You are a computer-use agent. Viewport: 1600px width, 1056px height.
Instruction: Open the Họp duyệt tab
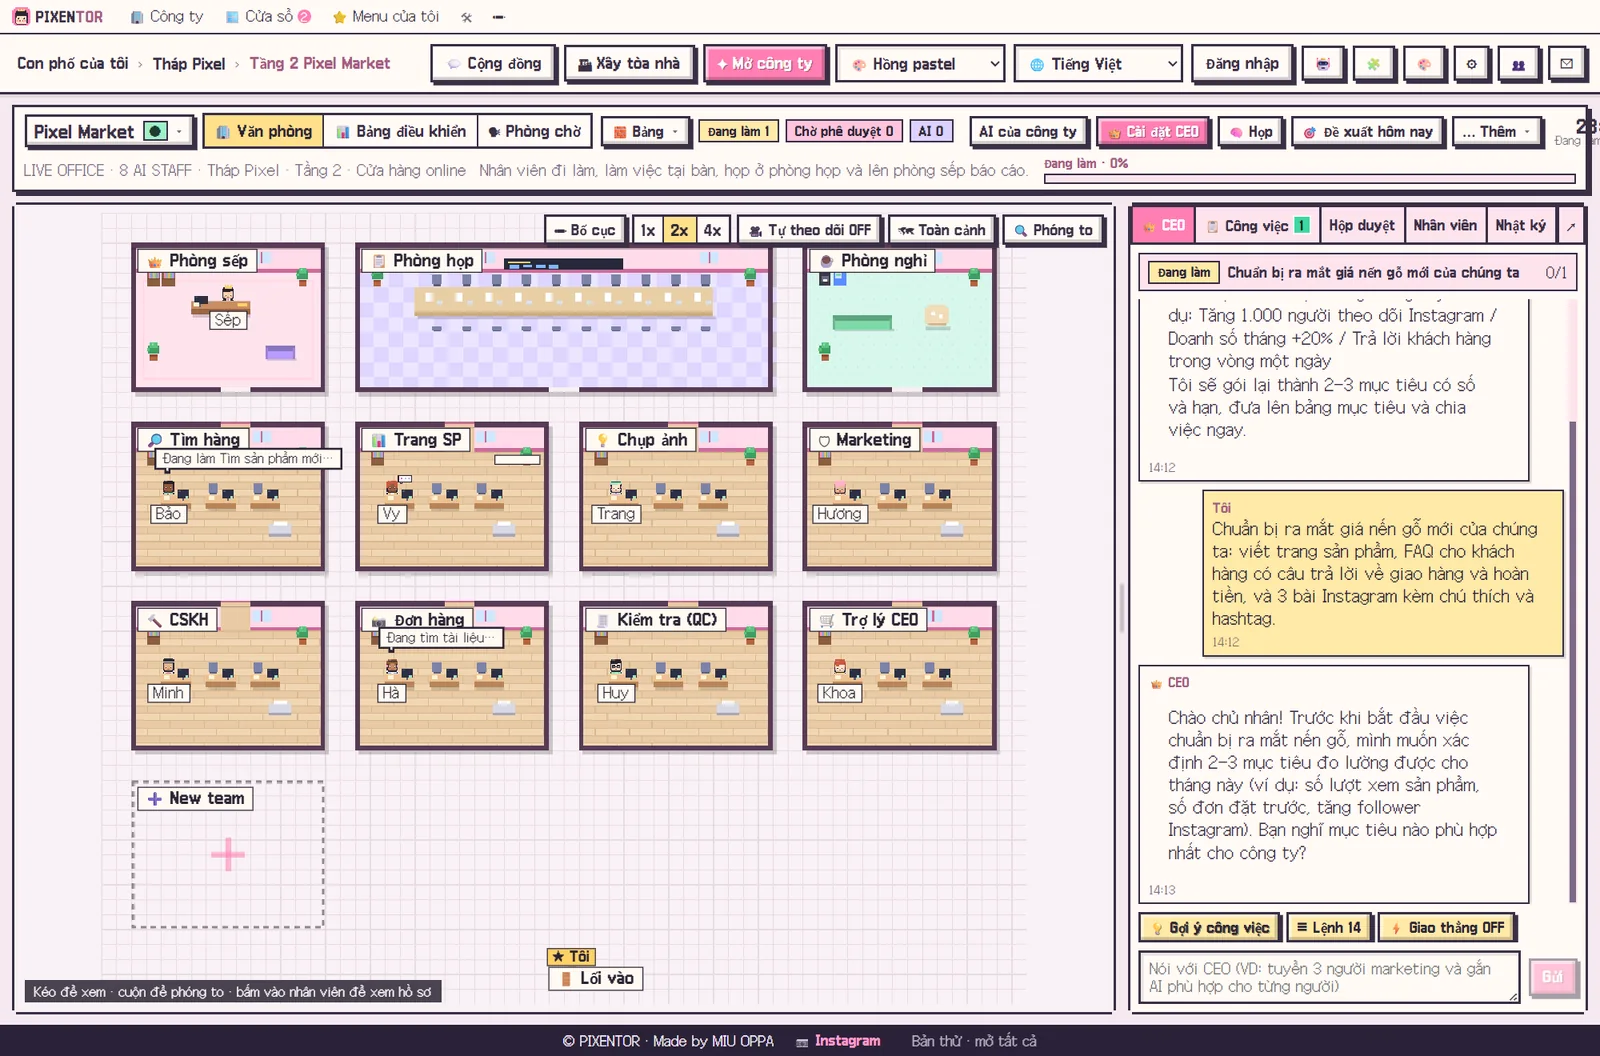[1361, 226]
